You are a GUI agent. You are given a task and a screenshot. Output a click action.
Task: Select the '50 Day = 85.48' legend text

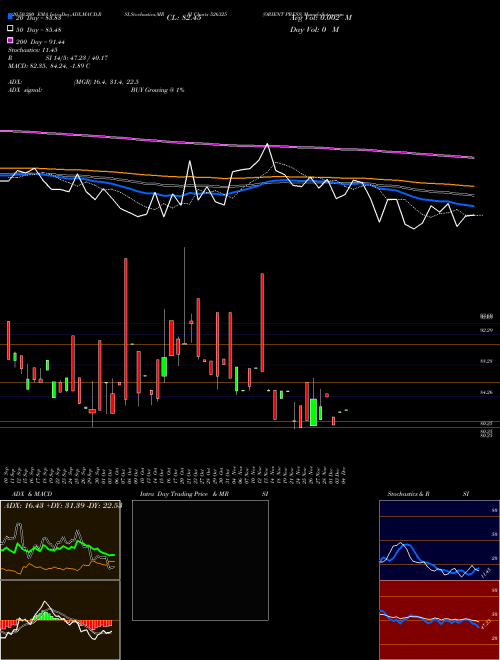[x=39, y=30]
